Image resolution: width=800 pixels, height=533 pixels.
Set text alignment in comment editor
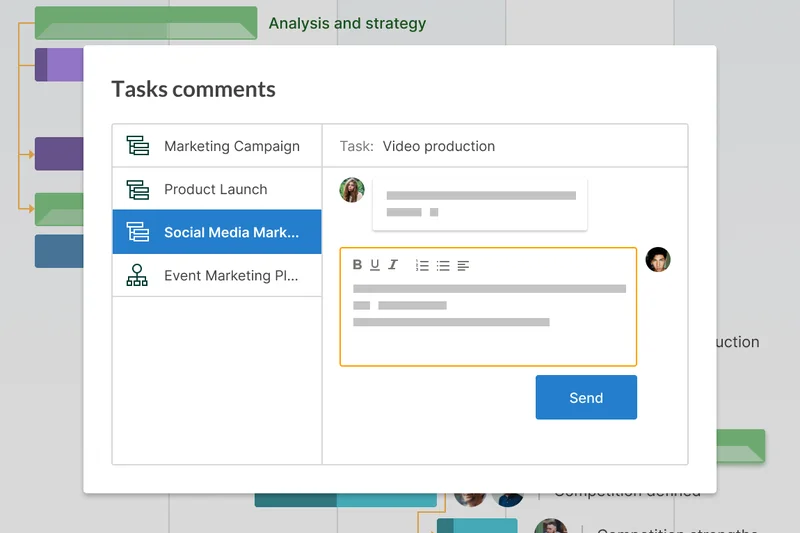coord(463,265)
